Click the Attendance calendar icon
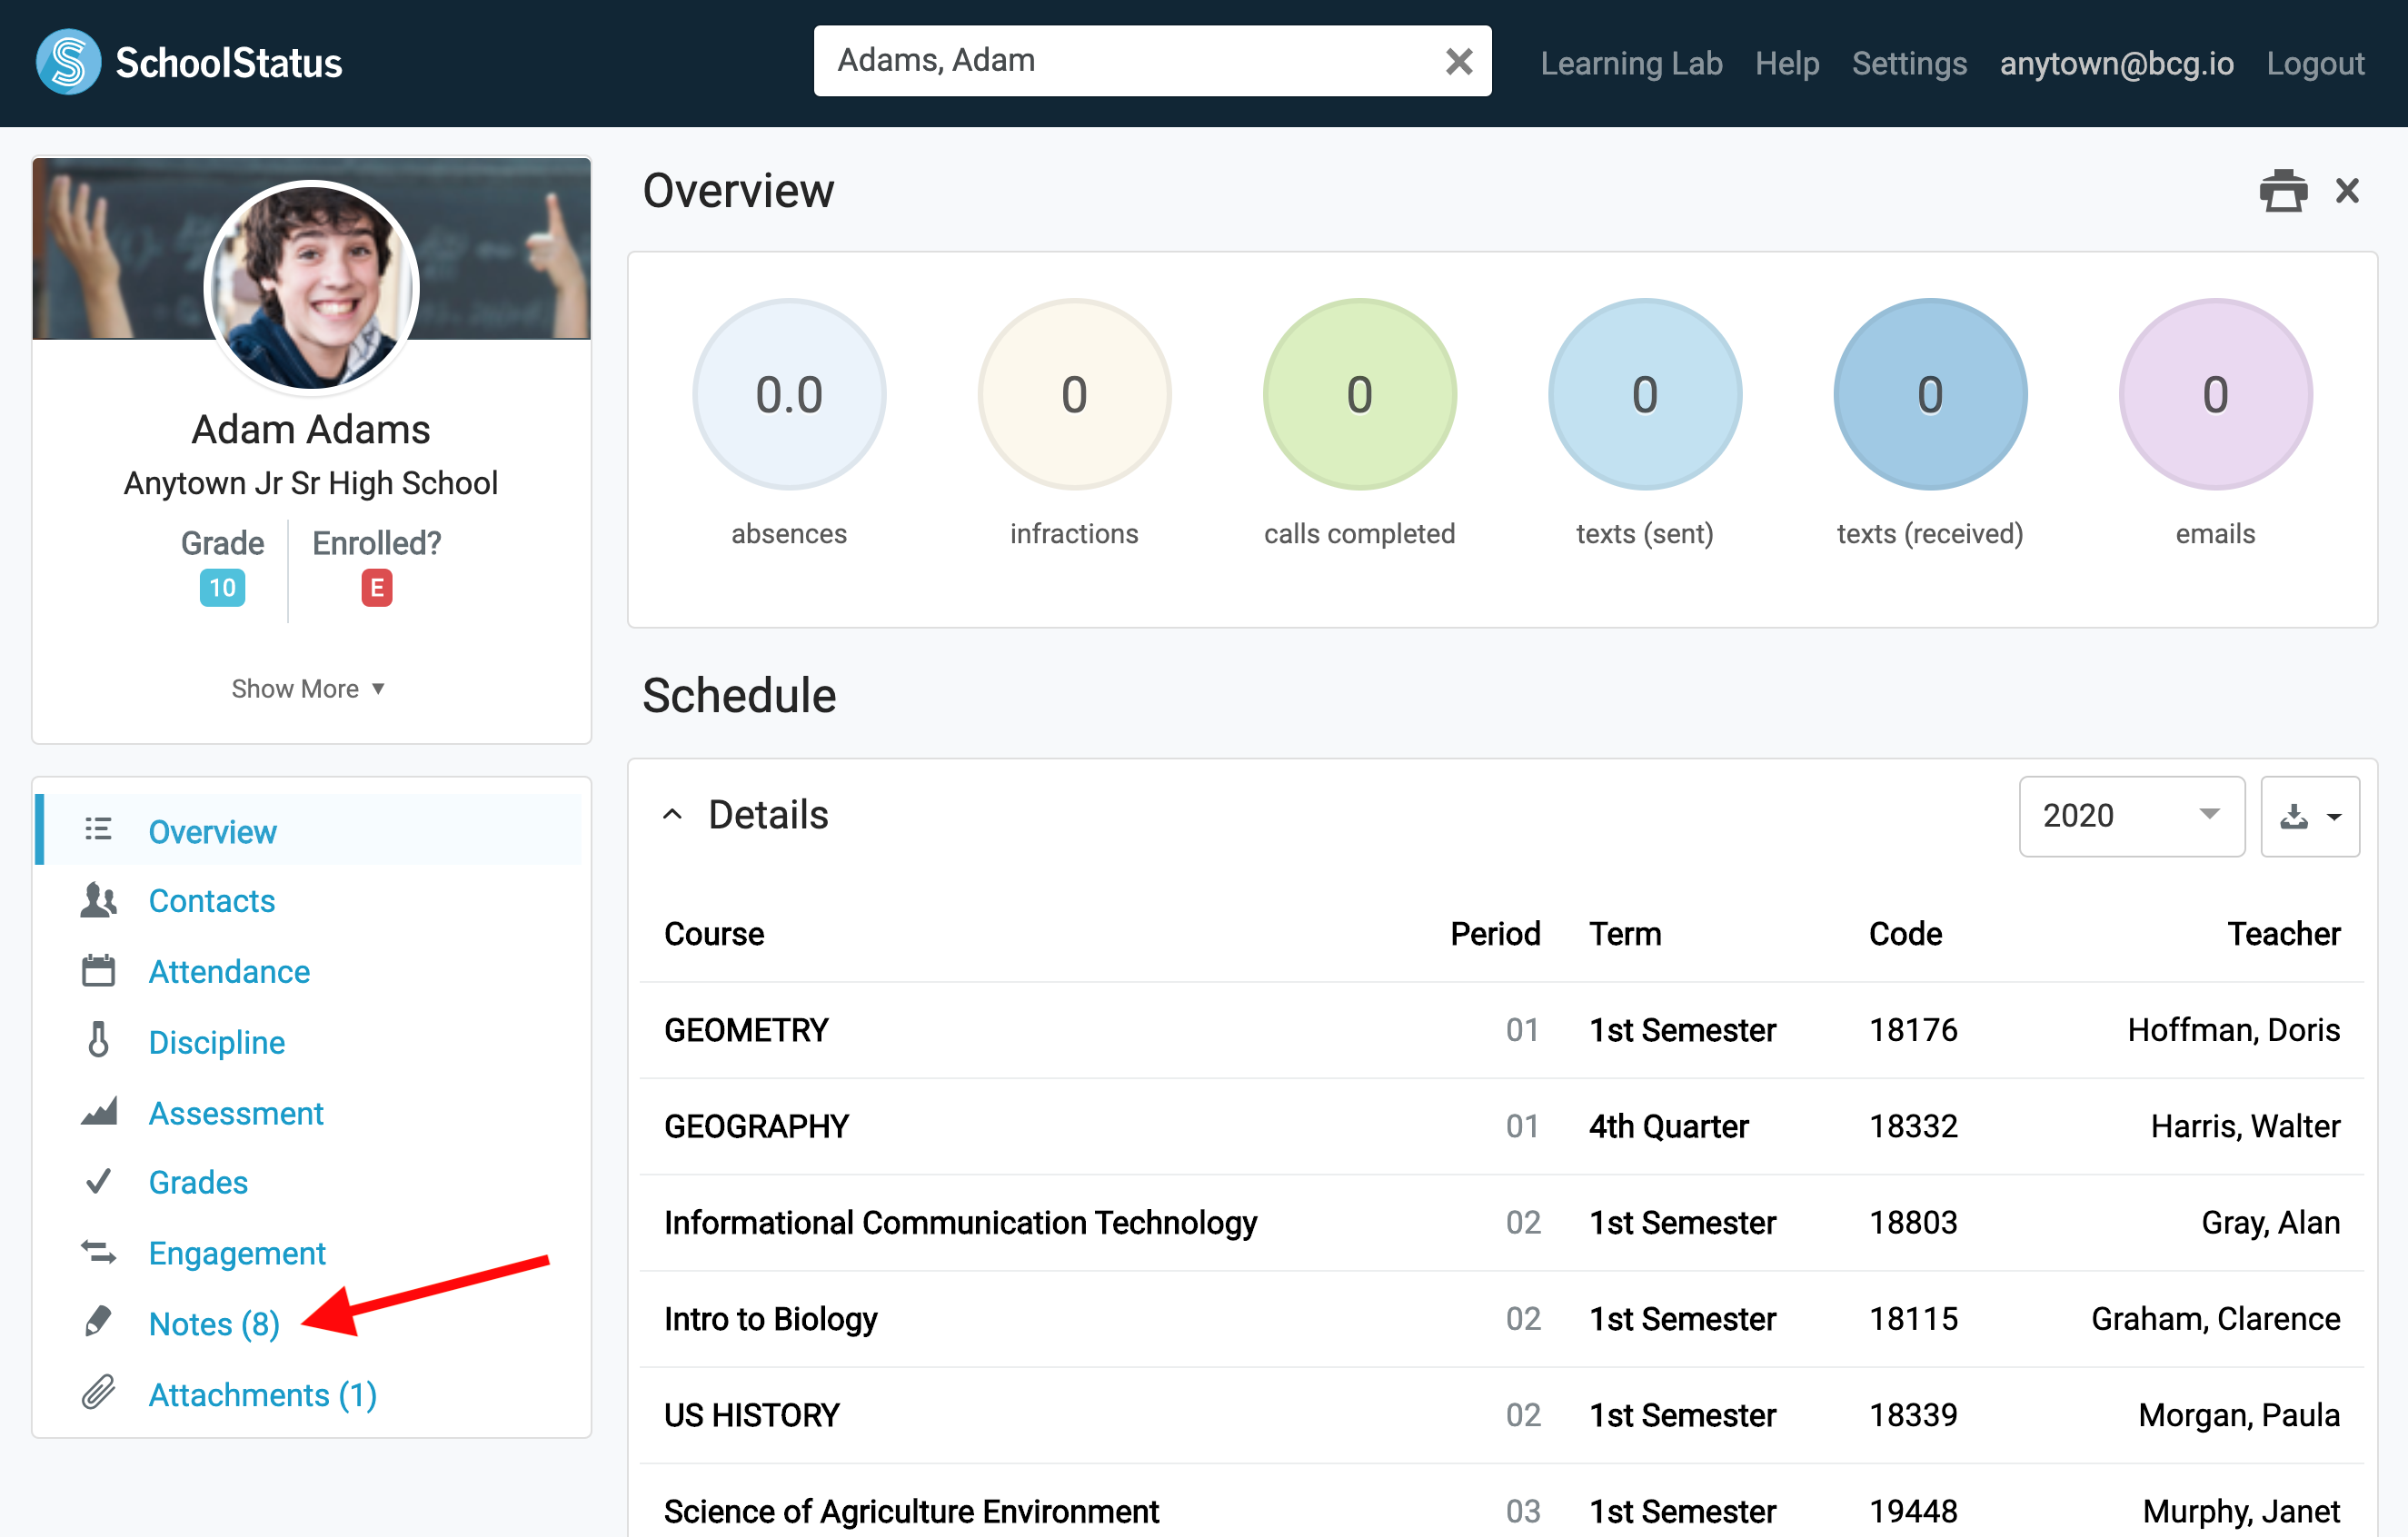Viewport: 2408px width, 1537px height. [x=98, y=970]
